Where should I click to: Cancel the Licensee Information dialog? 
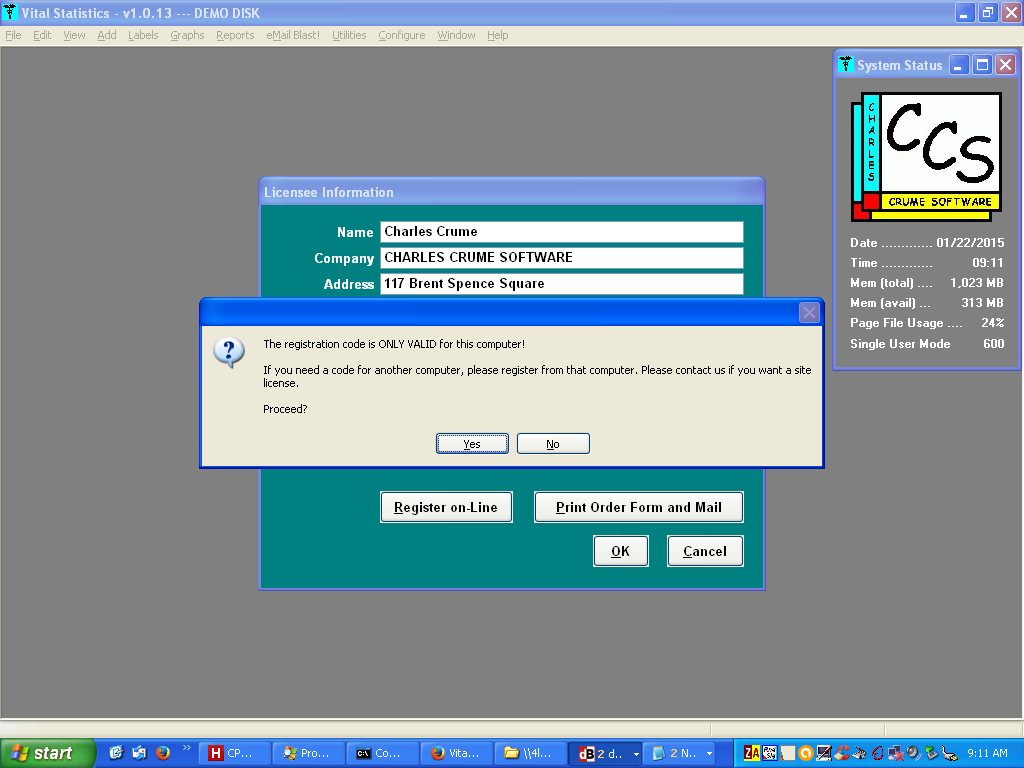[705, 551]
